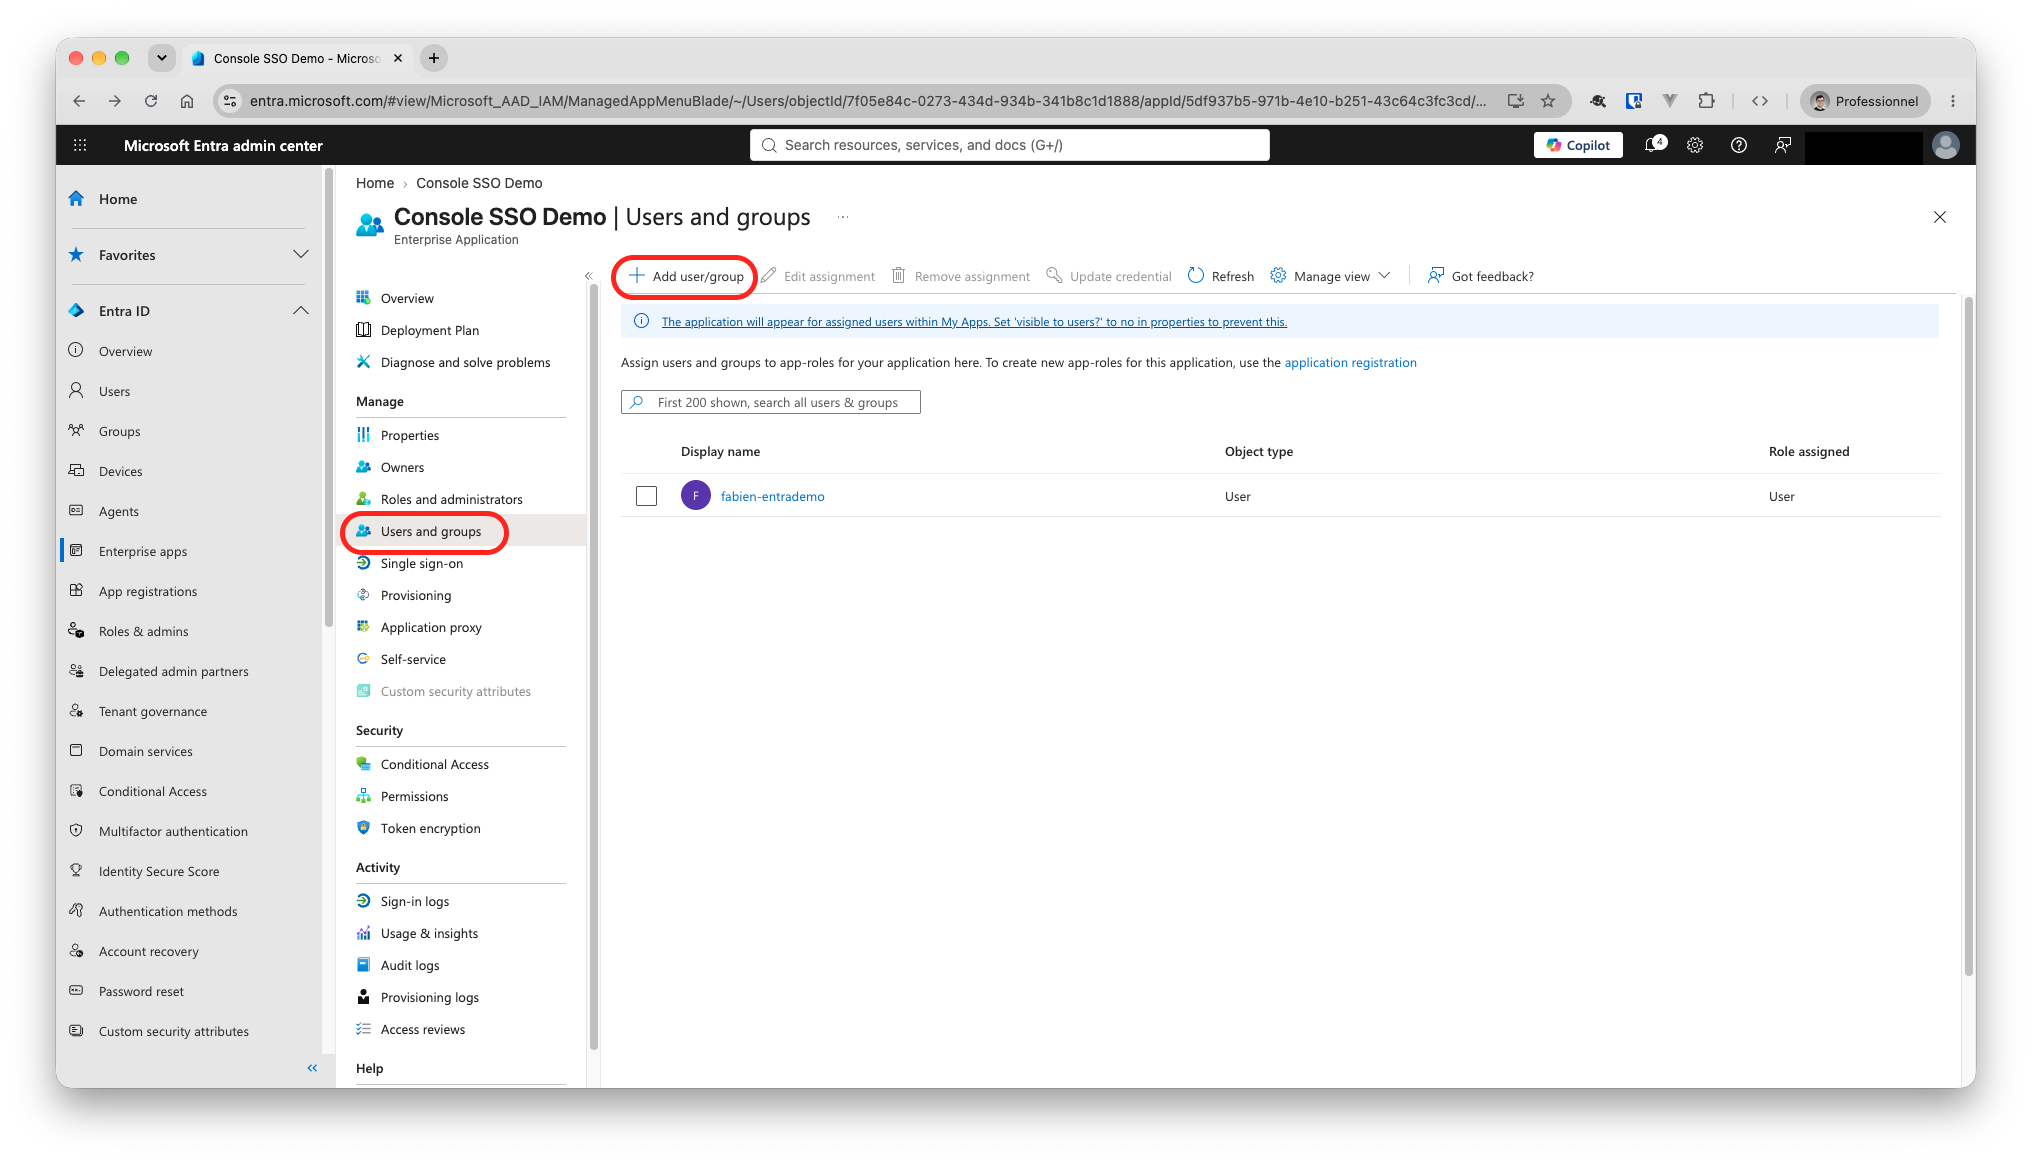Open the portal settings gear icon
The height and width of the screenshot is (1162, 2032).
[1695, 145]
